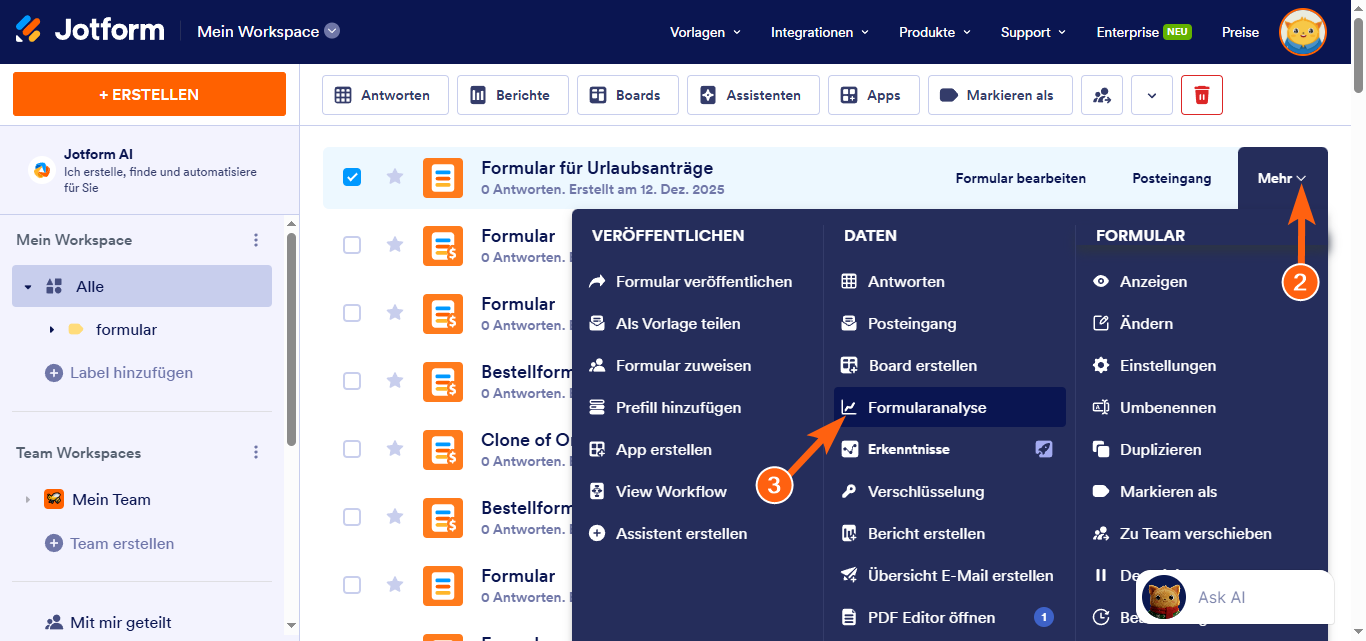Expand the 'formular' folder in the sidebar

coord(50,329)
